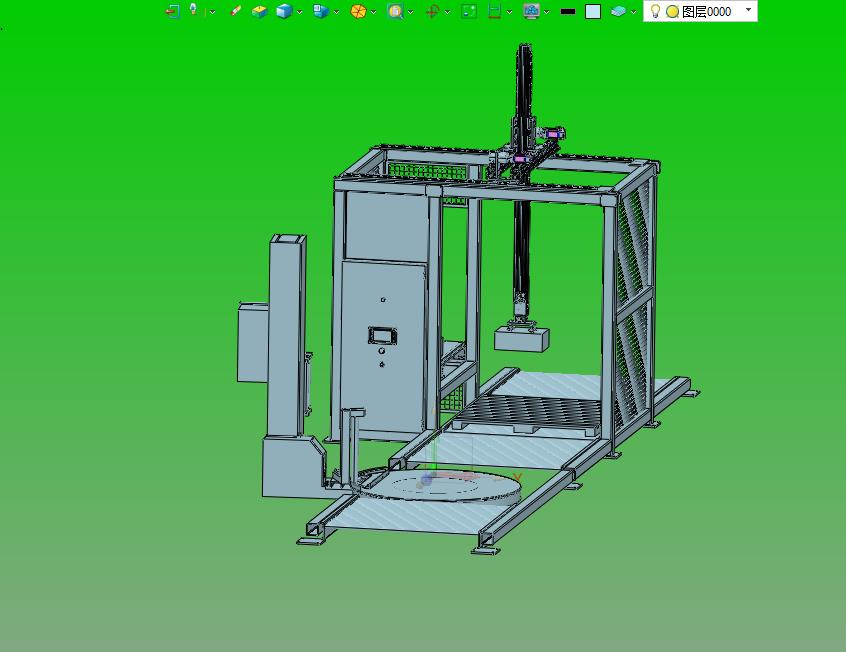Click the 图层0000 layer name text
This screenshot has width=846, height=652.
click(706, 11)
